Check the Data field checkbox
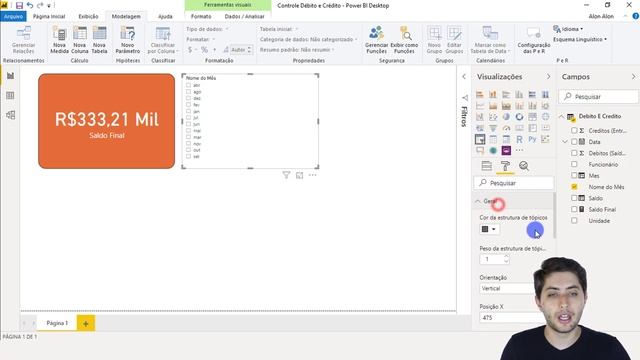640x360 pixels. 574,142
